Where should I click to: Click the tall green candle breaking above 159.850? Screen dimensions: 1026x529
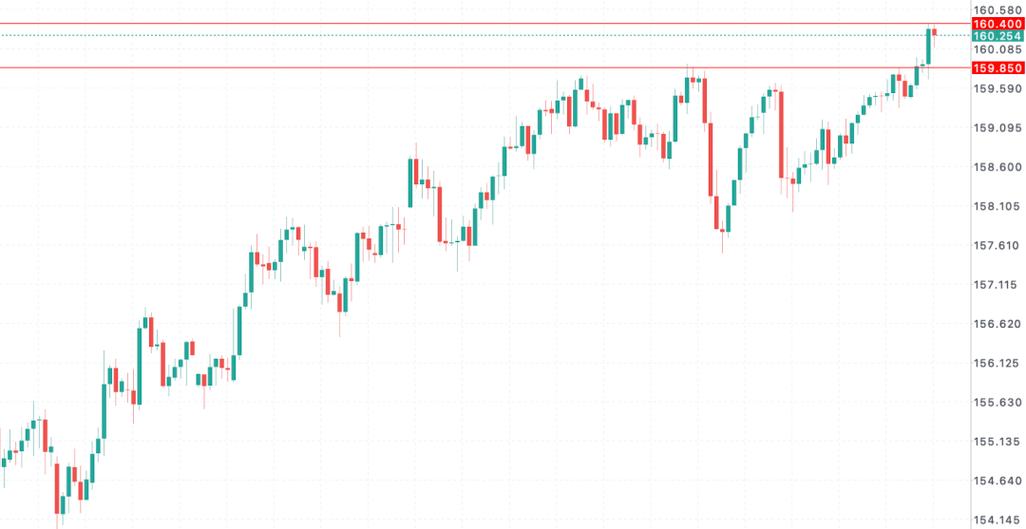(927, 48)
